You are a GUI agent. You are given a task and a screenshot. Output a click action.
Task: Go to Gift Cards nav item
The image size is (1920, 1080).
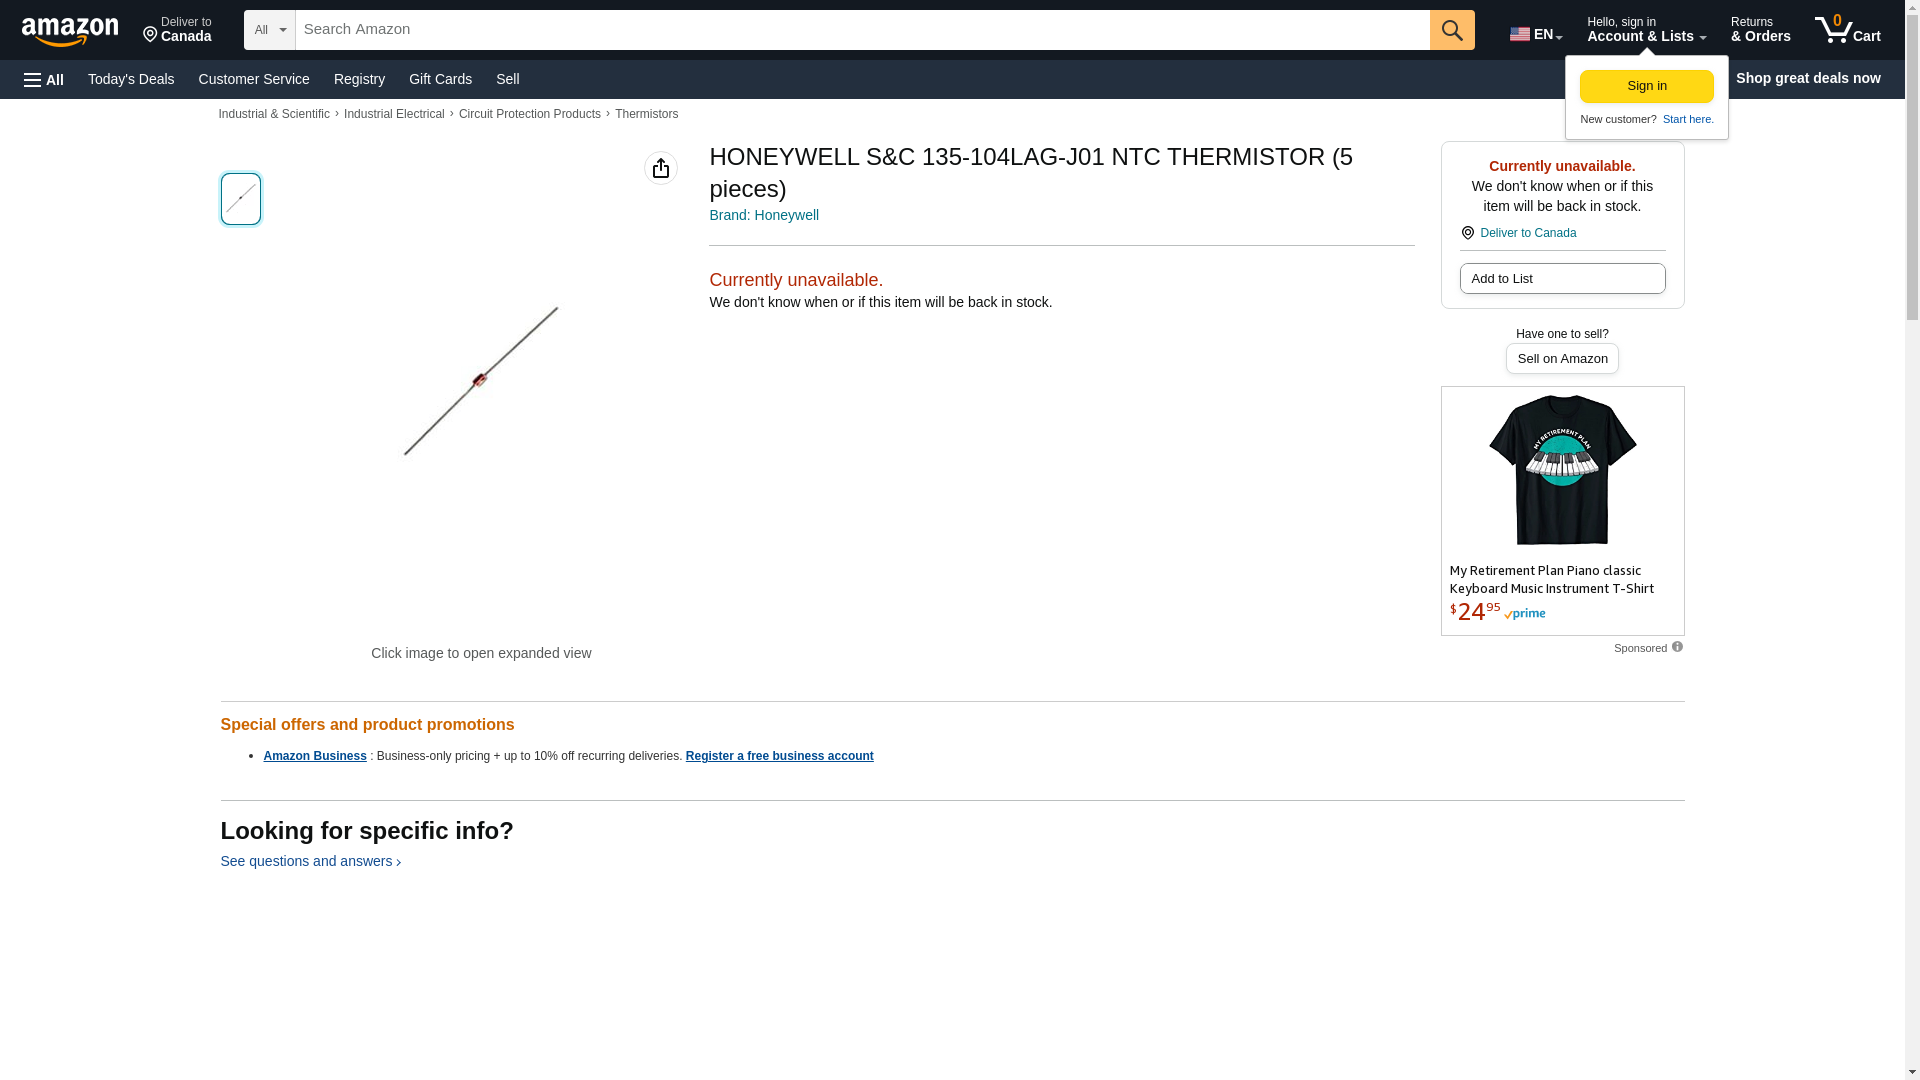pyautogui.click(x=440, y=79)
